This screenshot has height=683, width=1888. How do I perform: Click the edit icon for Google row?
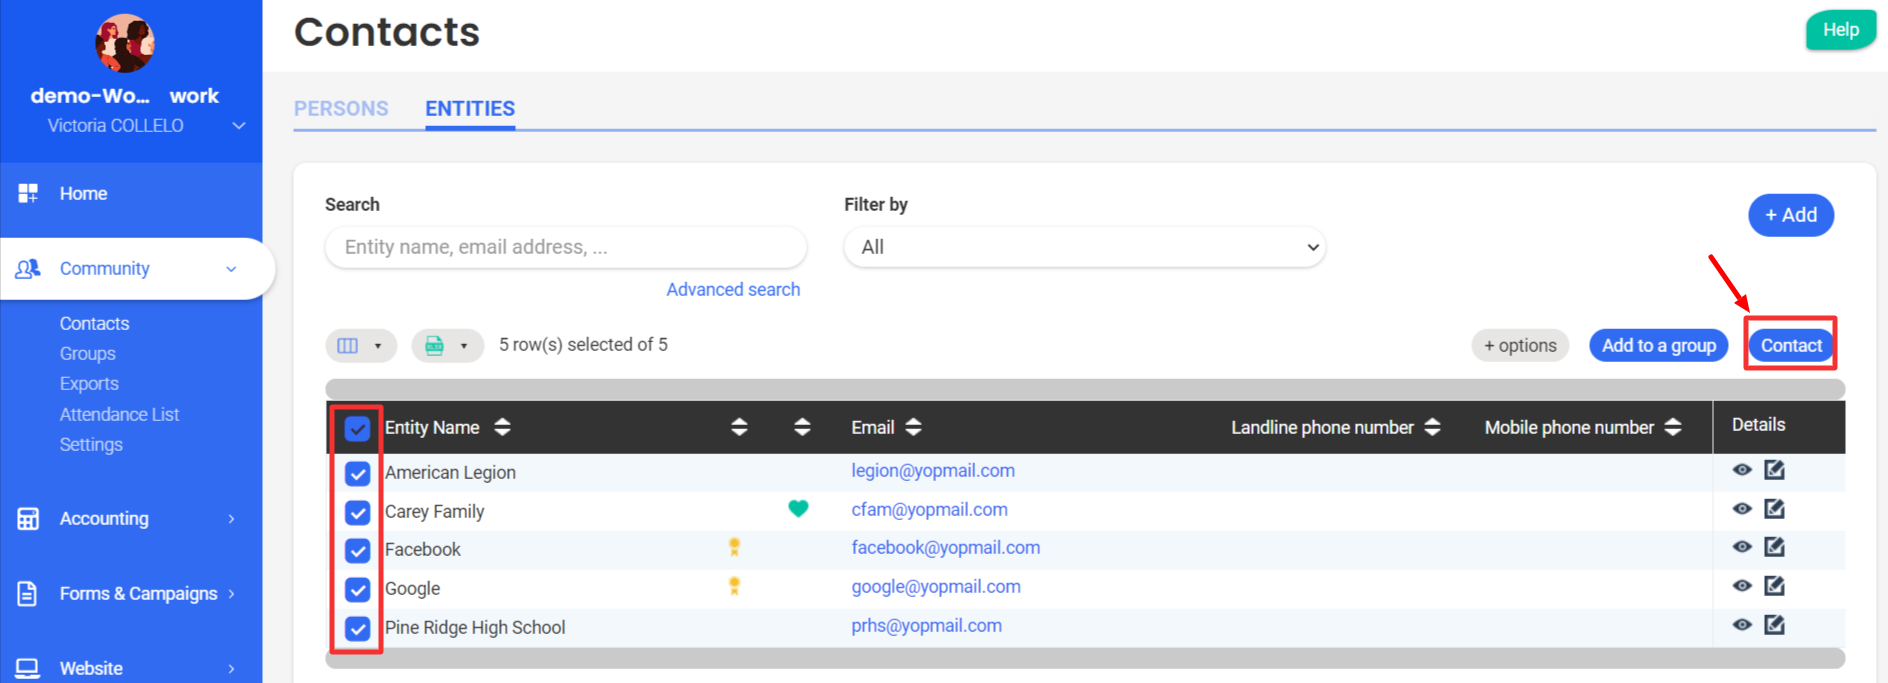tap(1774, 586)
